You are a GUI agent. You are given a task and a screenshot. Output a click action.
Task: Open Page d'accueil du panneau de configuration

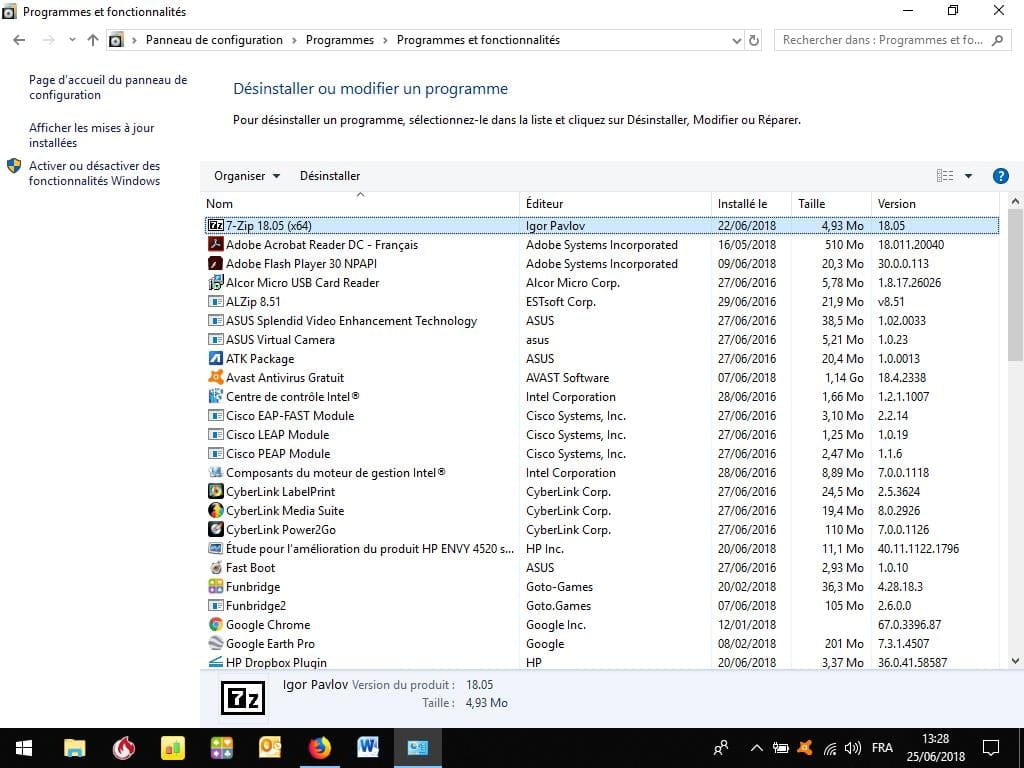coord(108,88)
